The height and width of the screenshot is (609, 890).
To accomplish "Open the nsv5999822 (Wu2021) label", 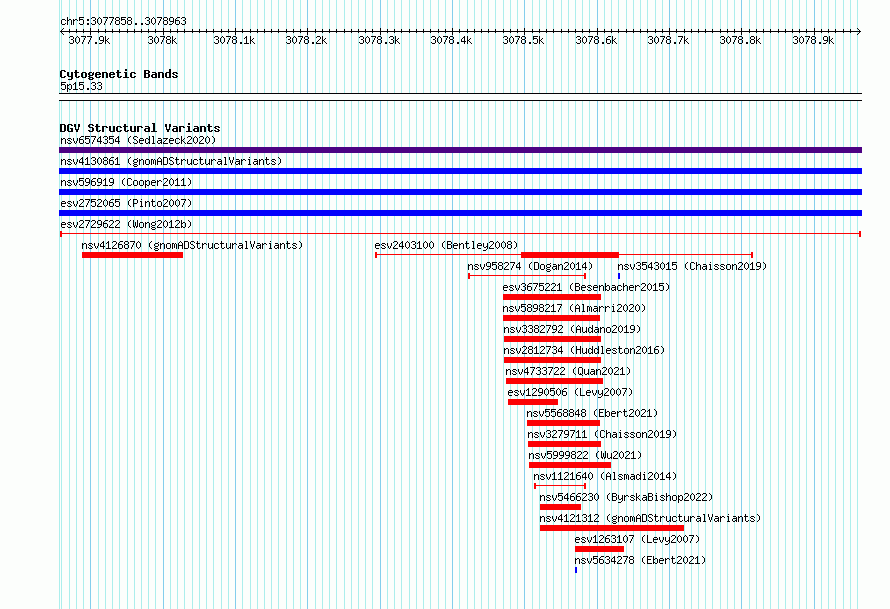I will pyautogui.click(x=585, y=455).
